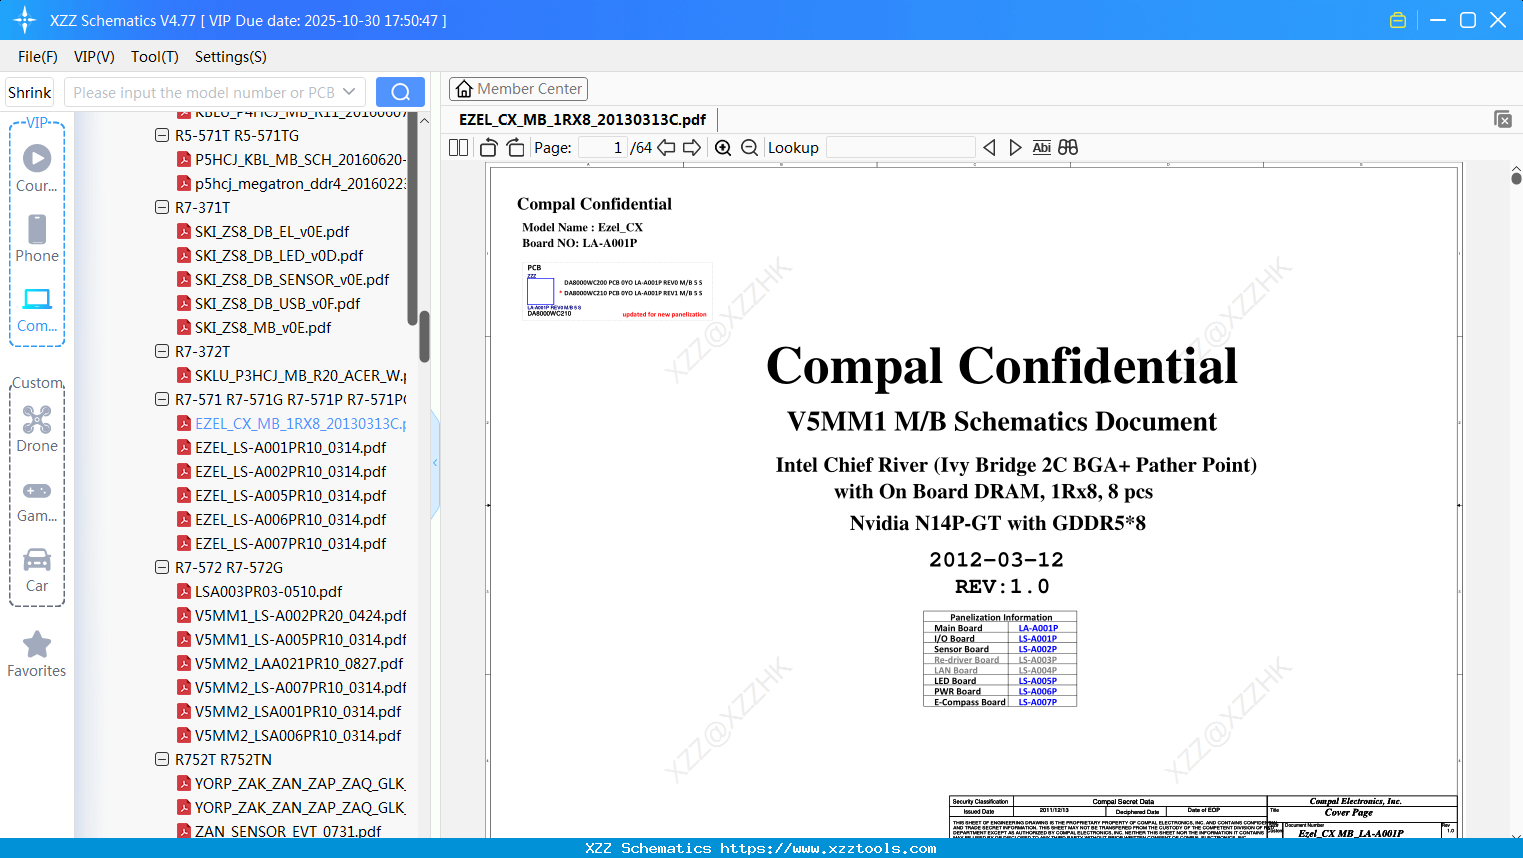Image resolution: width=1523 pixels, height=858 pixels.
Task: Click the PDF viewer vertical scrollbar
Action: click(1516, 178)
